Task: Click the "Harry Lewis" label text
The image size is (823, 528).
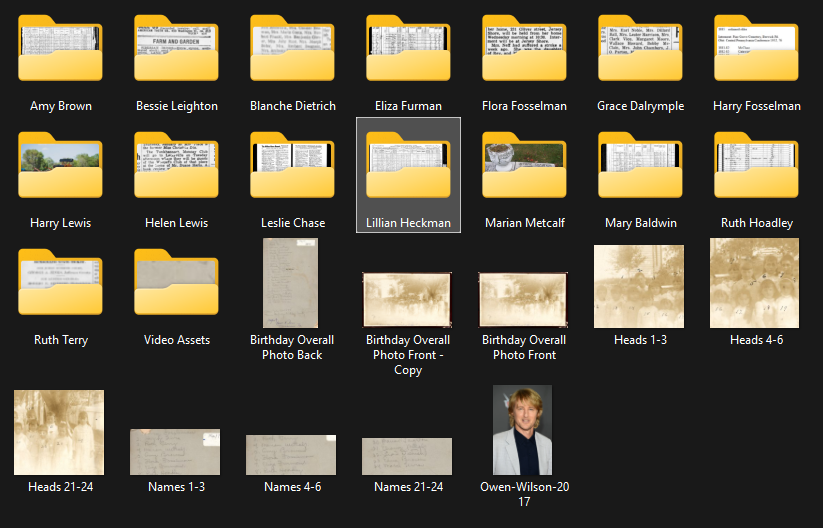Action: point(60,223)
